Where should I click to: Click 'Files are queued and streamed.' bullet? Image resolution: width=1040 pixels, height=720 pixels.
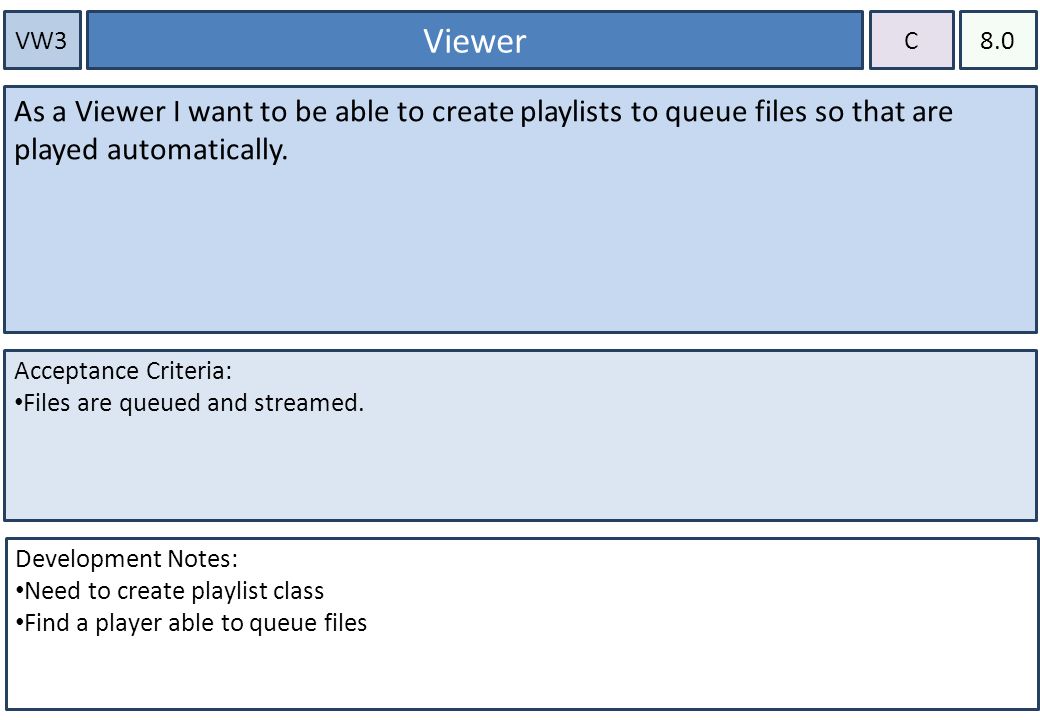(189, 403)
